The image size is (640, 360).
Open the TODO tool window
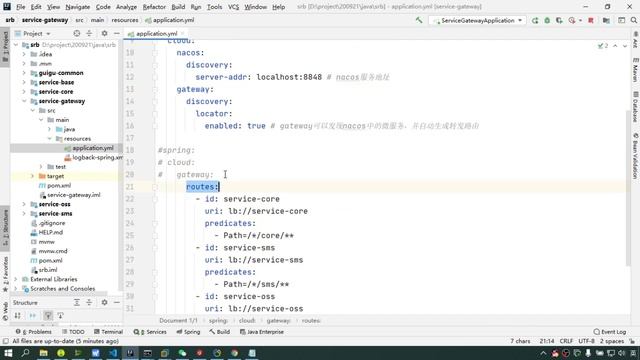73,332
